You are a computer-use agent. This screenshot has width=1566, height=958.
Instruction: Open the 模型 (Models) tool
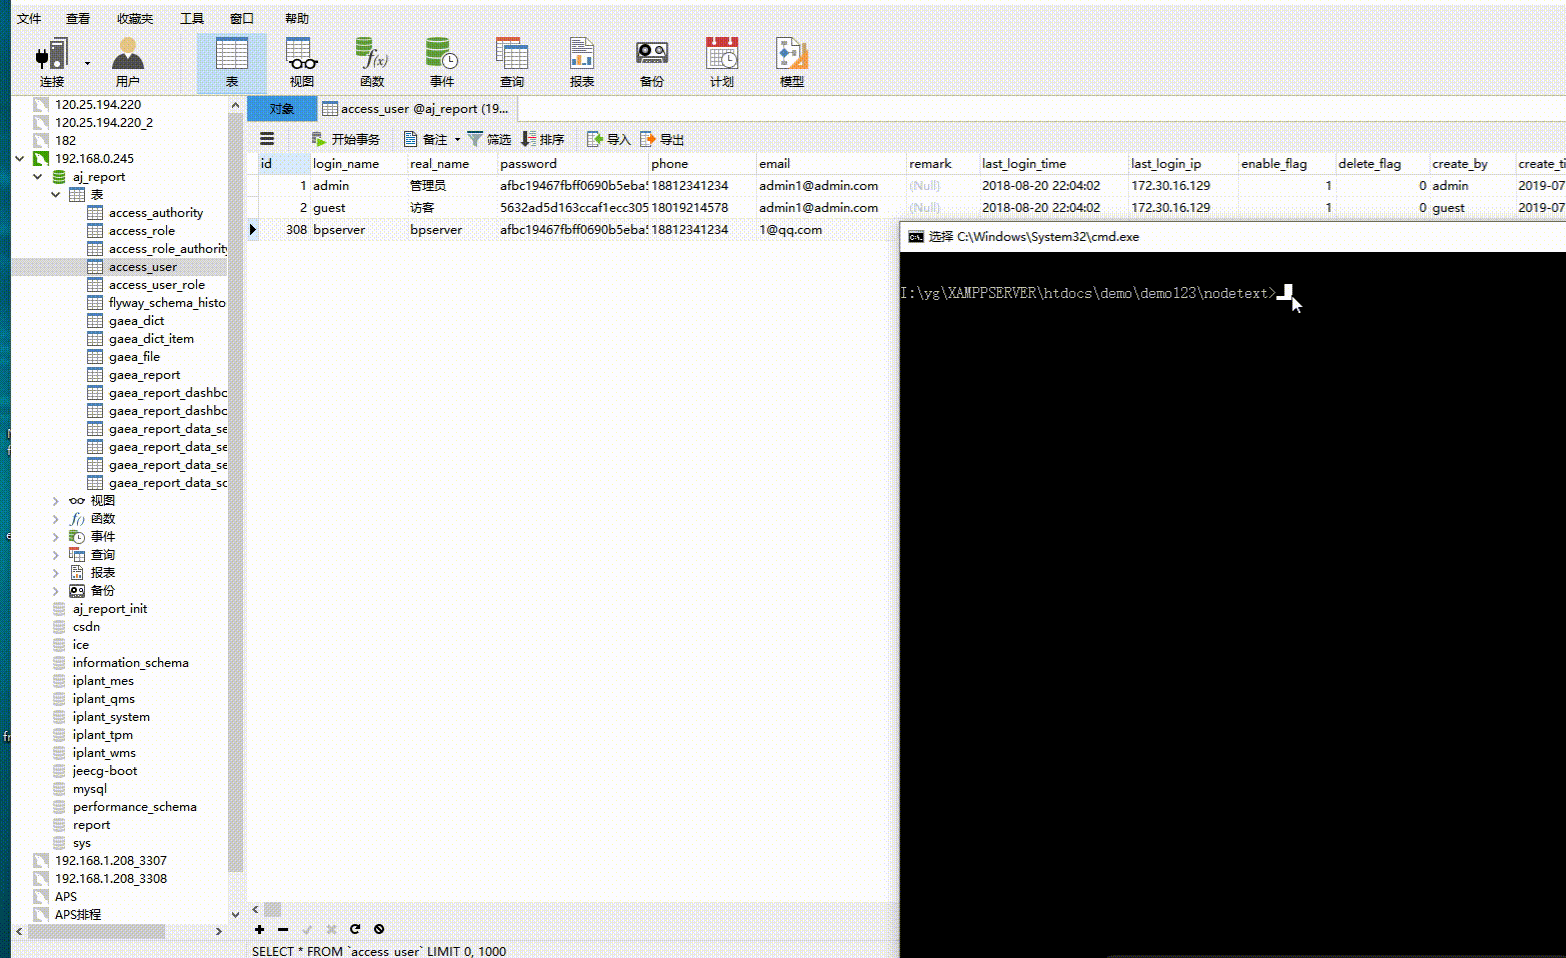pyautogui.click(x=791, y=60)
